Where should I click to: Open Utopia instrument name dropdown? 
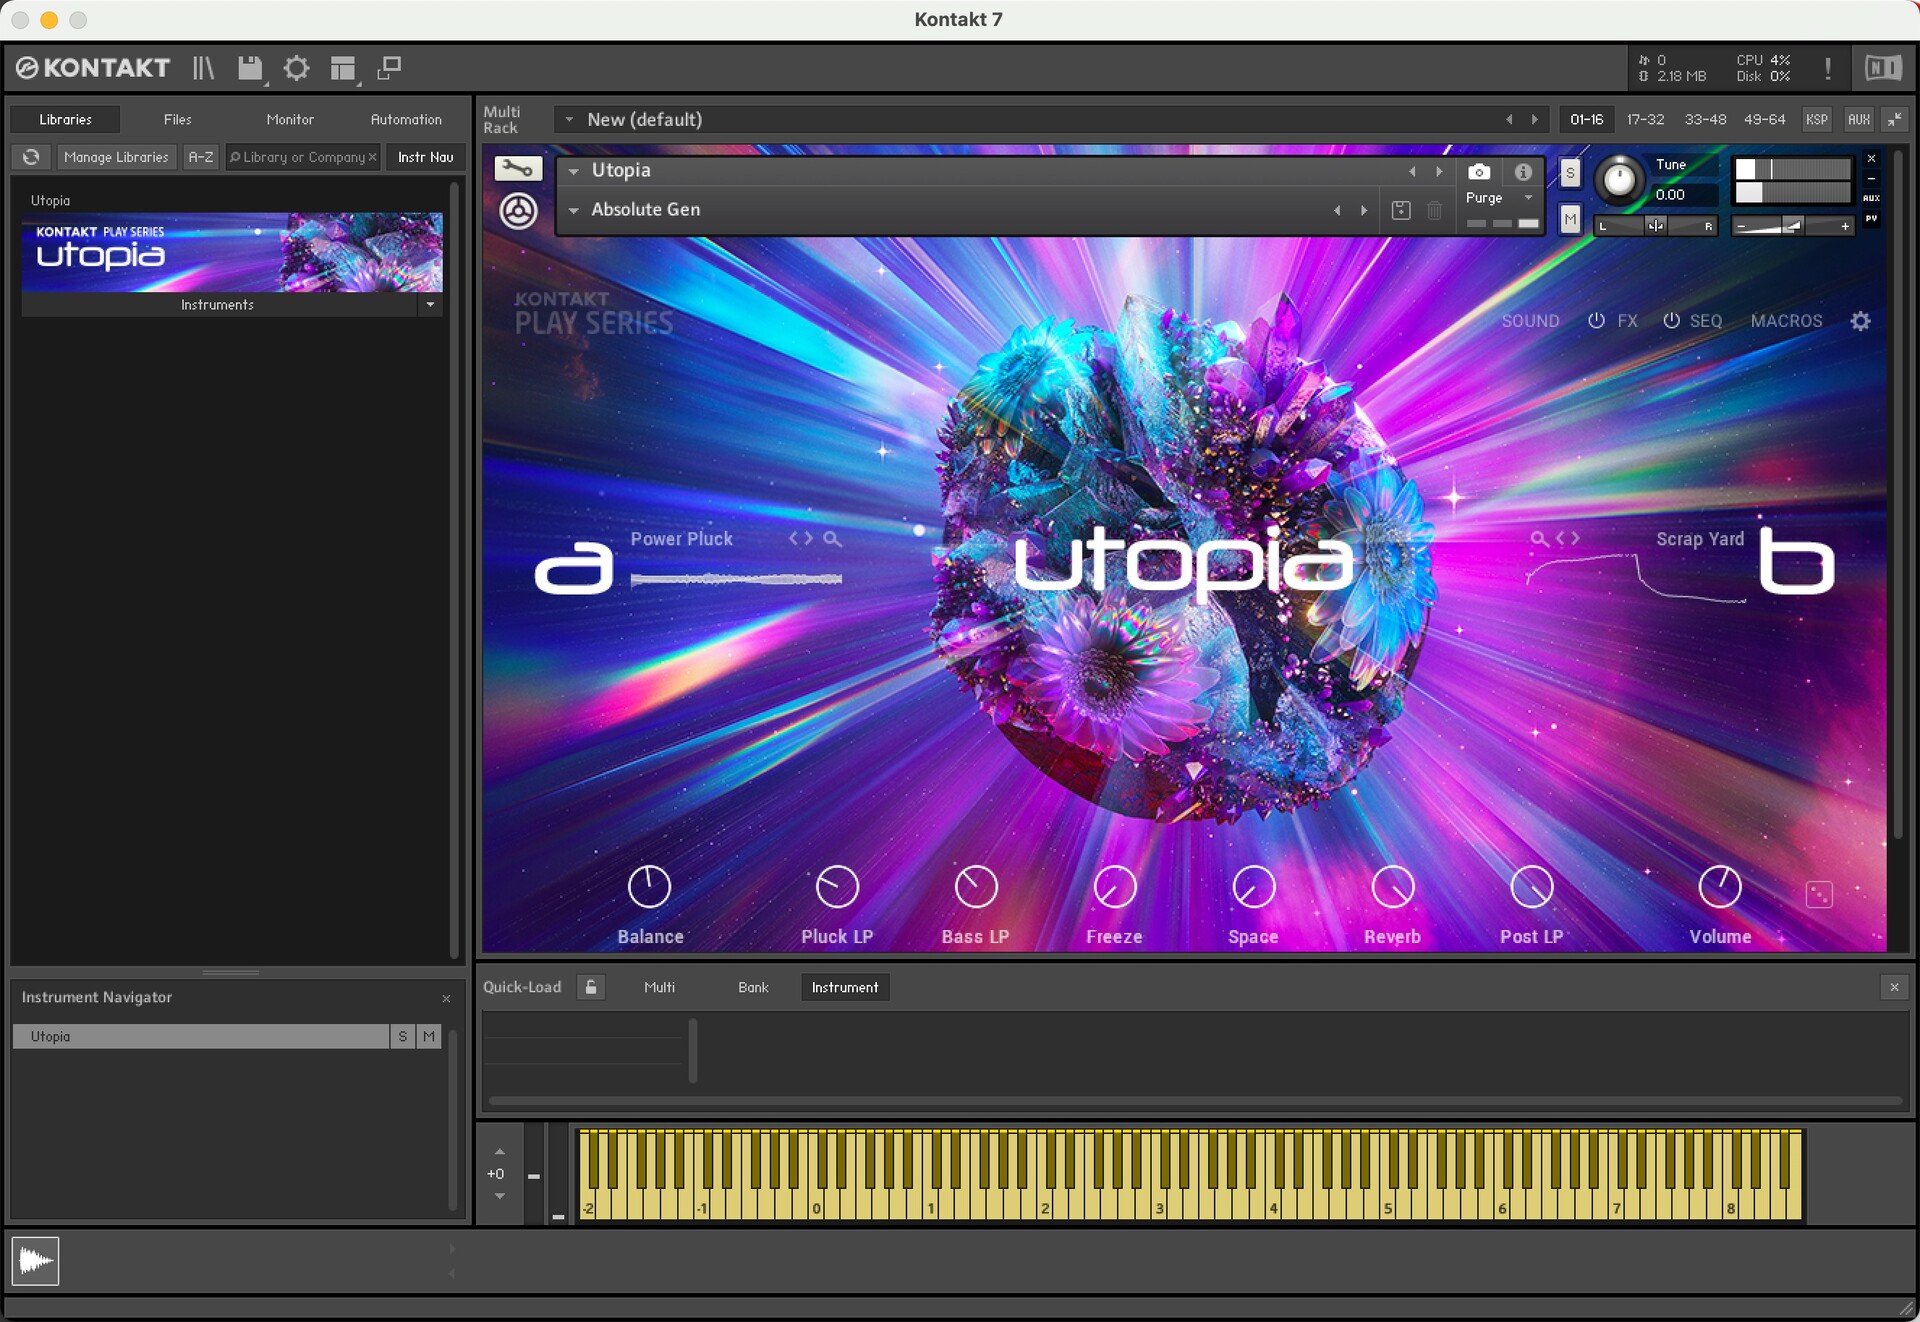[x=574, y=171]
